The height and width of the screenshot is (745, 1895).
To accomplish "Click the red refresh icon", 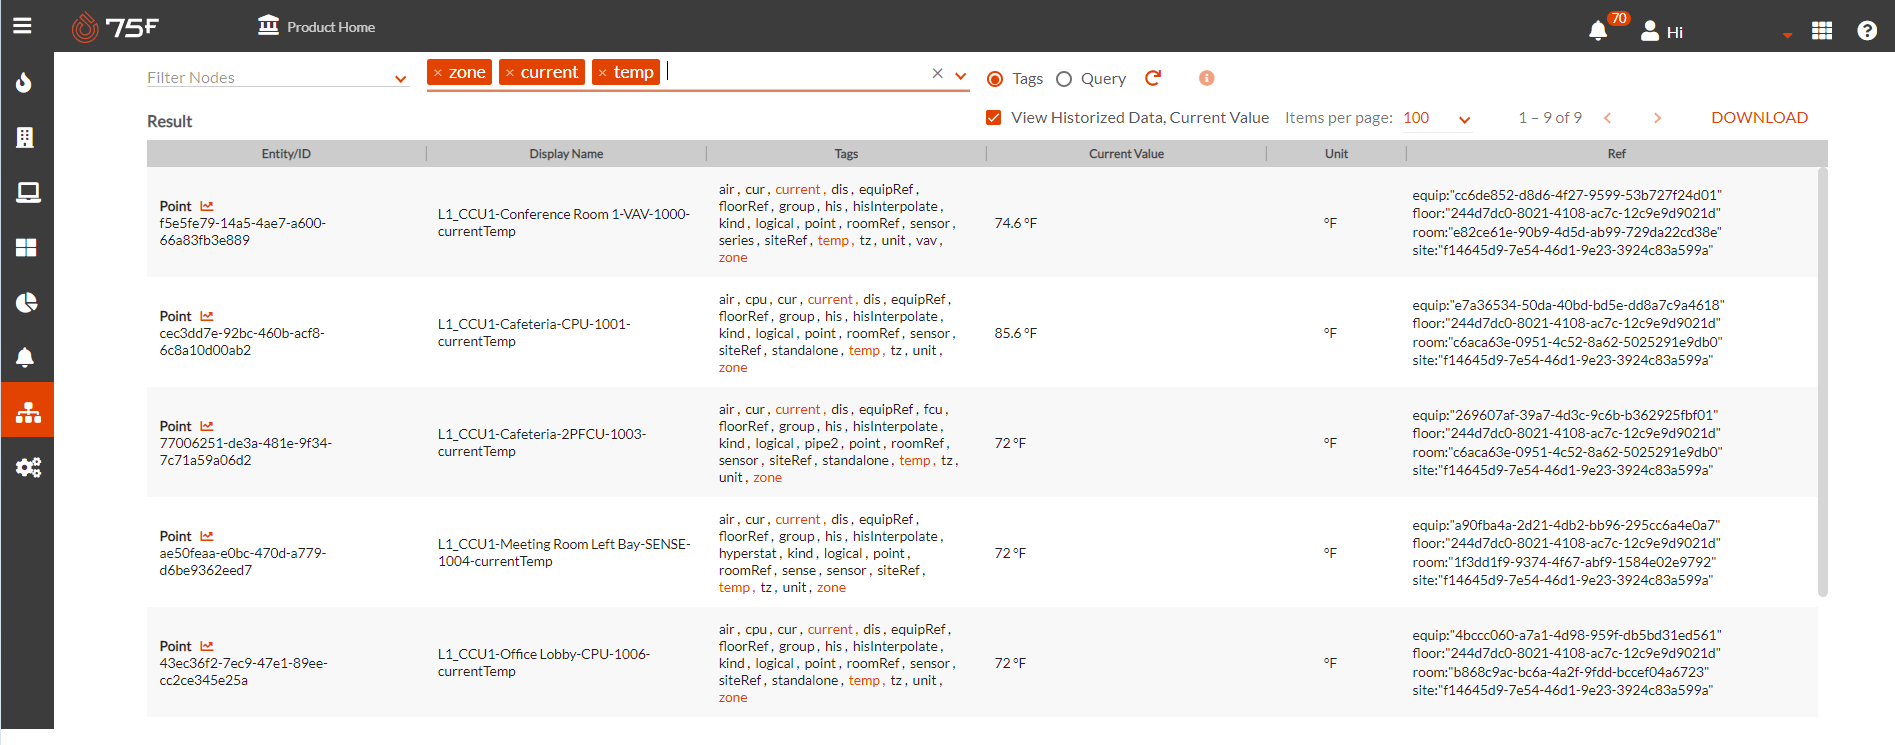I will 1153,77.
